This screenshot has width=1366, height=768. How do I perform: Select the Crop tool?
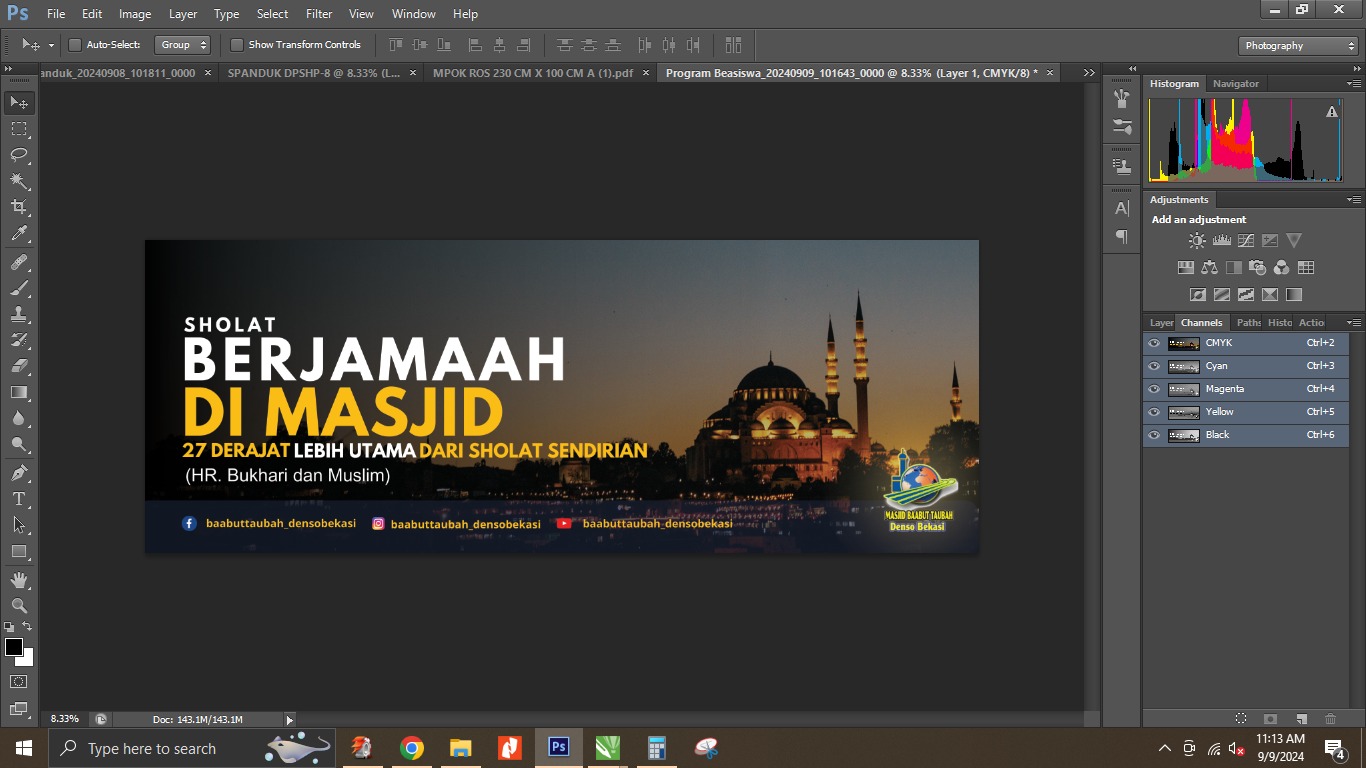click(x=19, y=207)
